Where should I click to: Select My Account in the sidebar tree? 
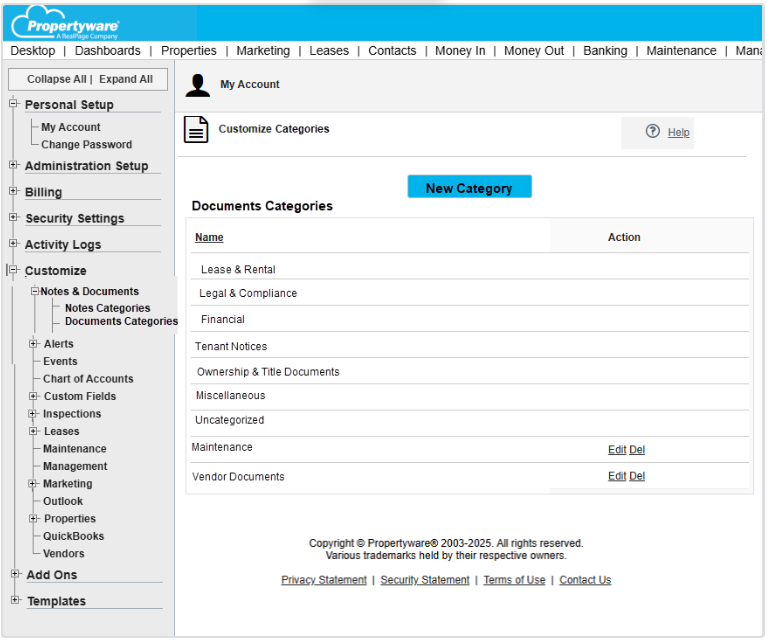point(71,127)
